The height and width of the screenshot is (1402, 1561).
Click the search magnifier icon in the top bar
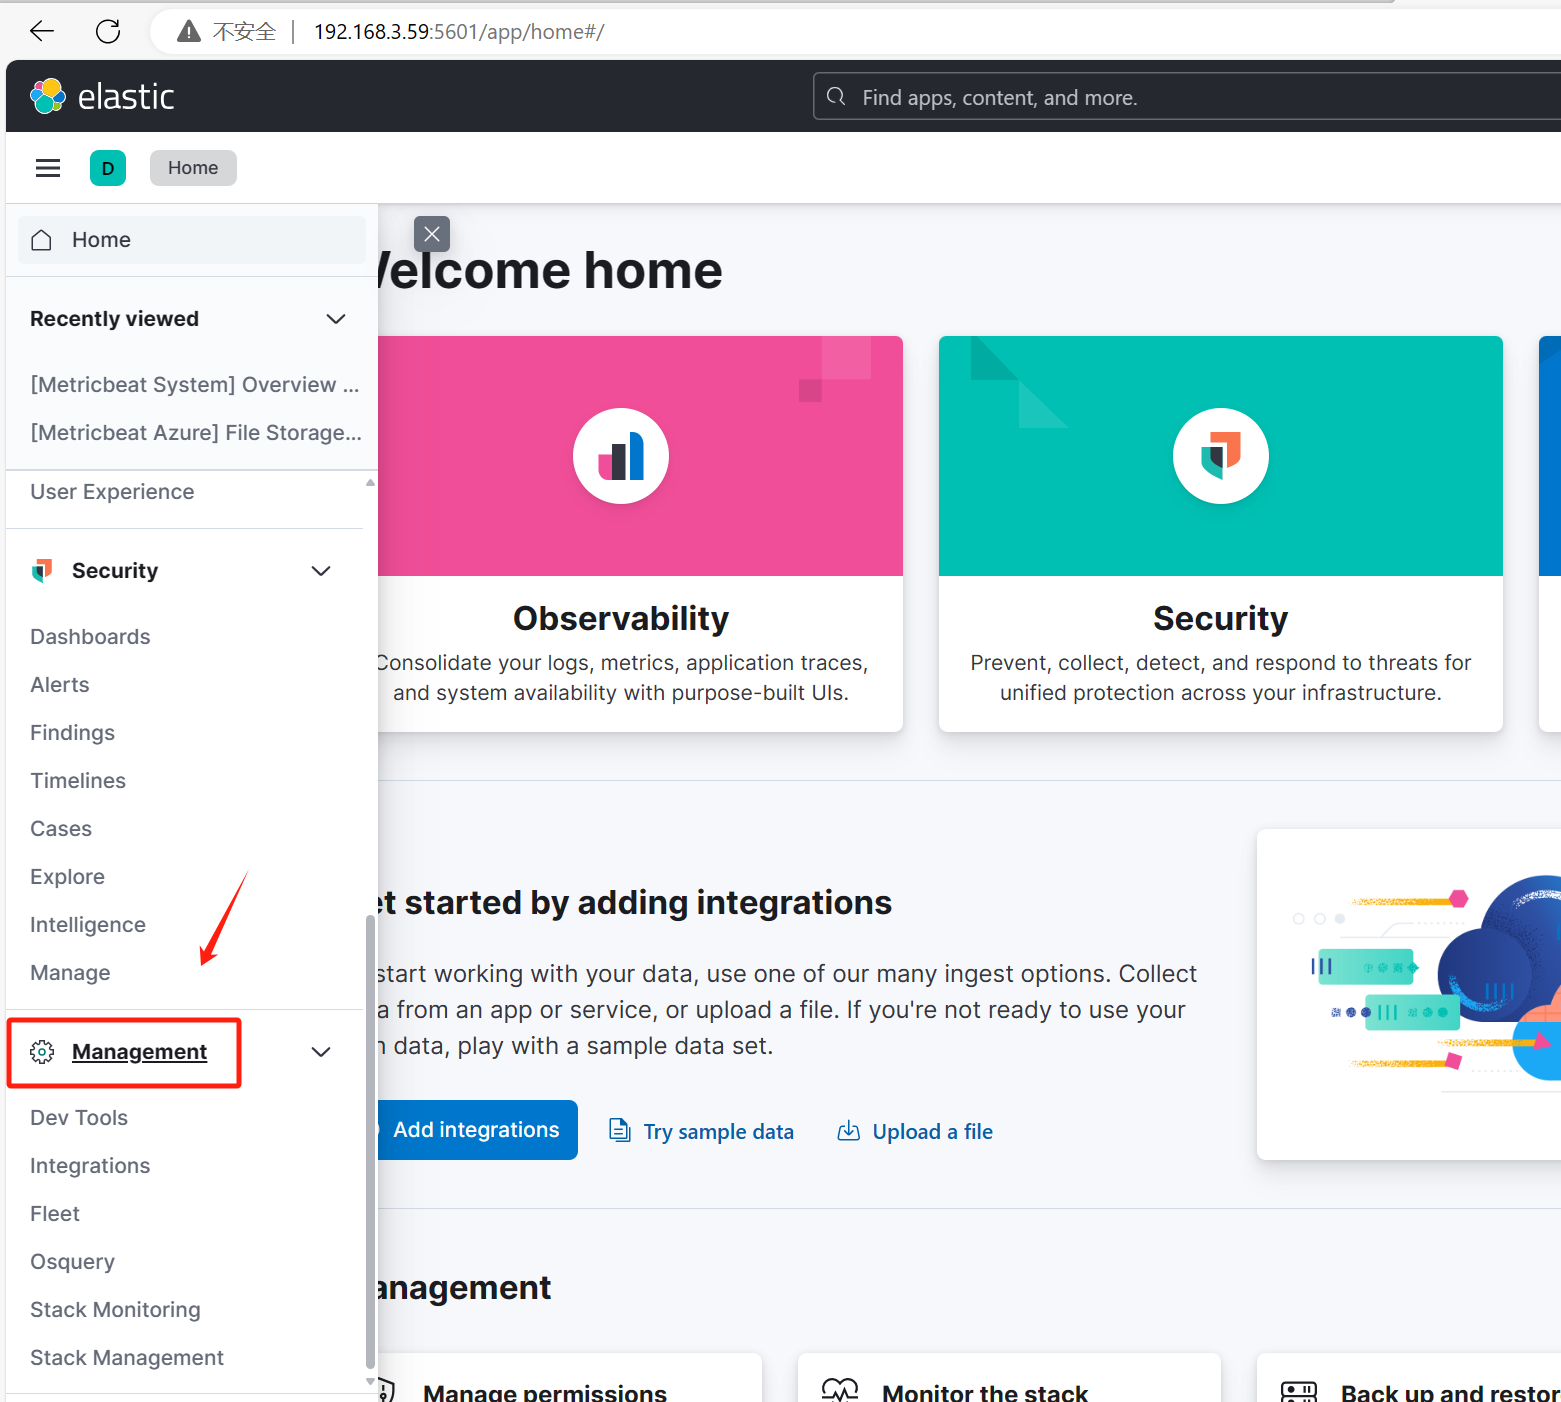tap(836, 96)
